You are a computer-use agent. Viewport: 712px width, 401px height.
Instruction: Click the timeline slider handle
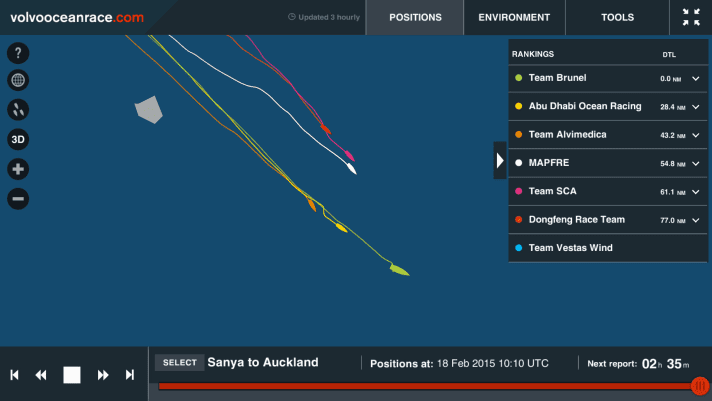[x=700, y=386]
